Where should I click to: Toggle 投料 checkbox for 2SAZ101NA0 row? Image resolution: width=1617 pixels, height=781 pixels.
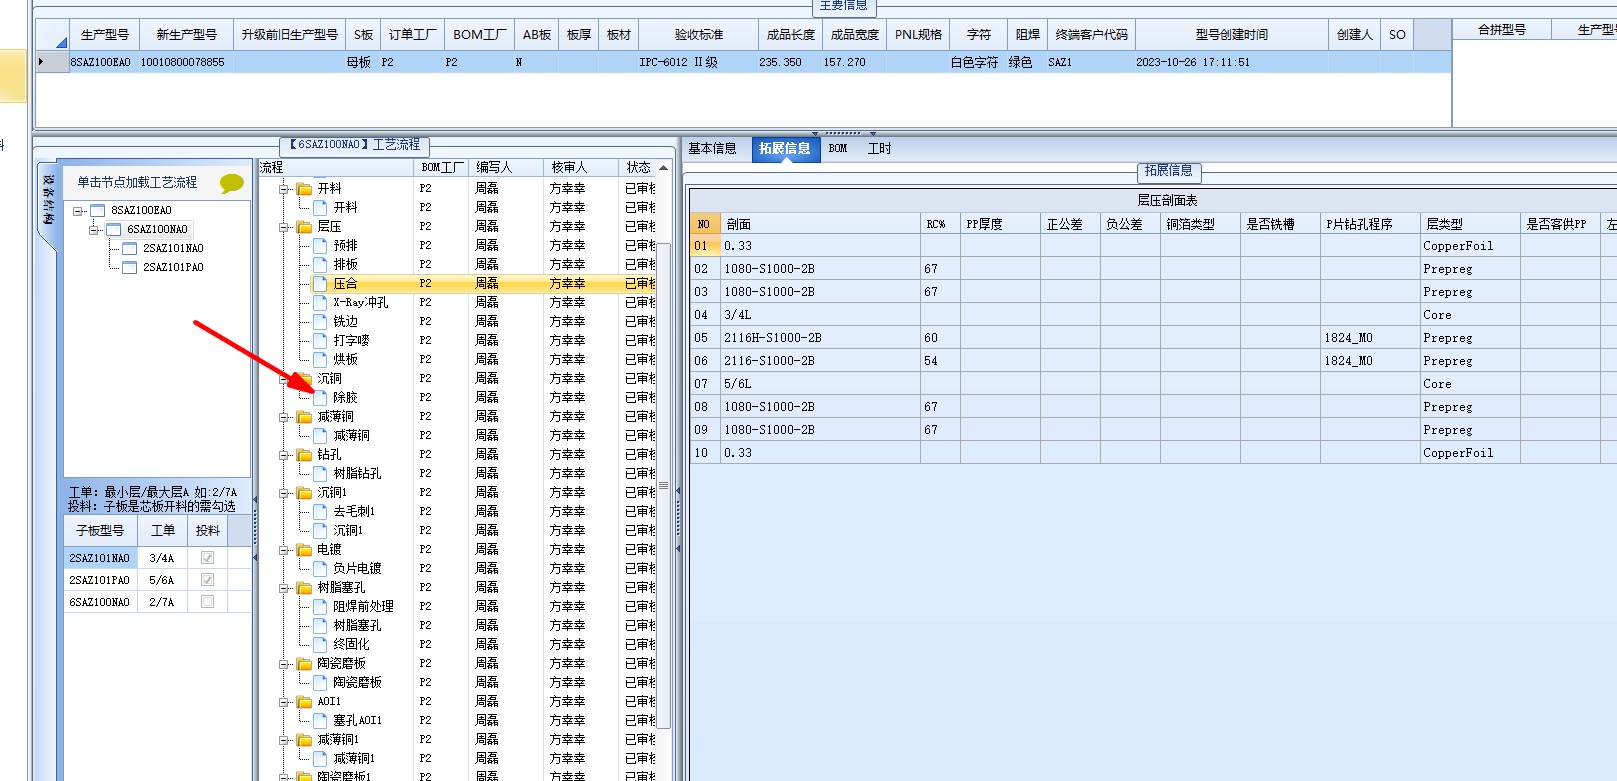point(207,558)
